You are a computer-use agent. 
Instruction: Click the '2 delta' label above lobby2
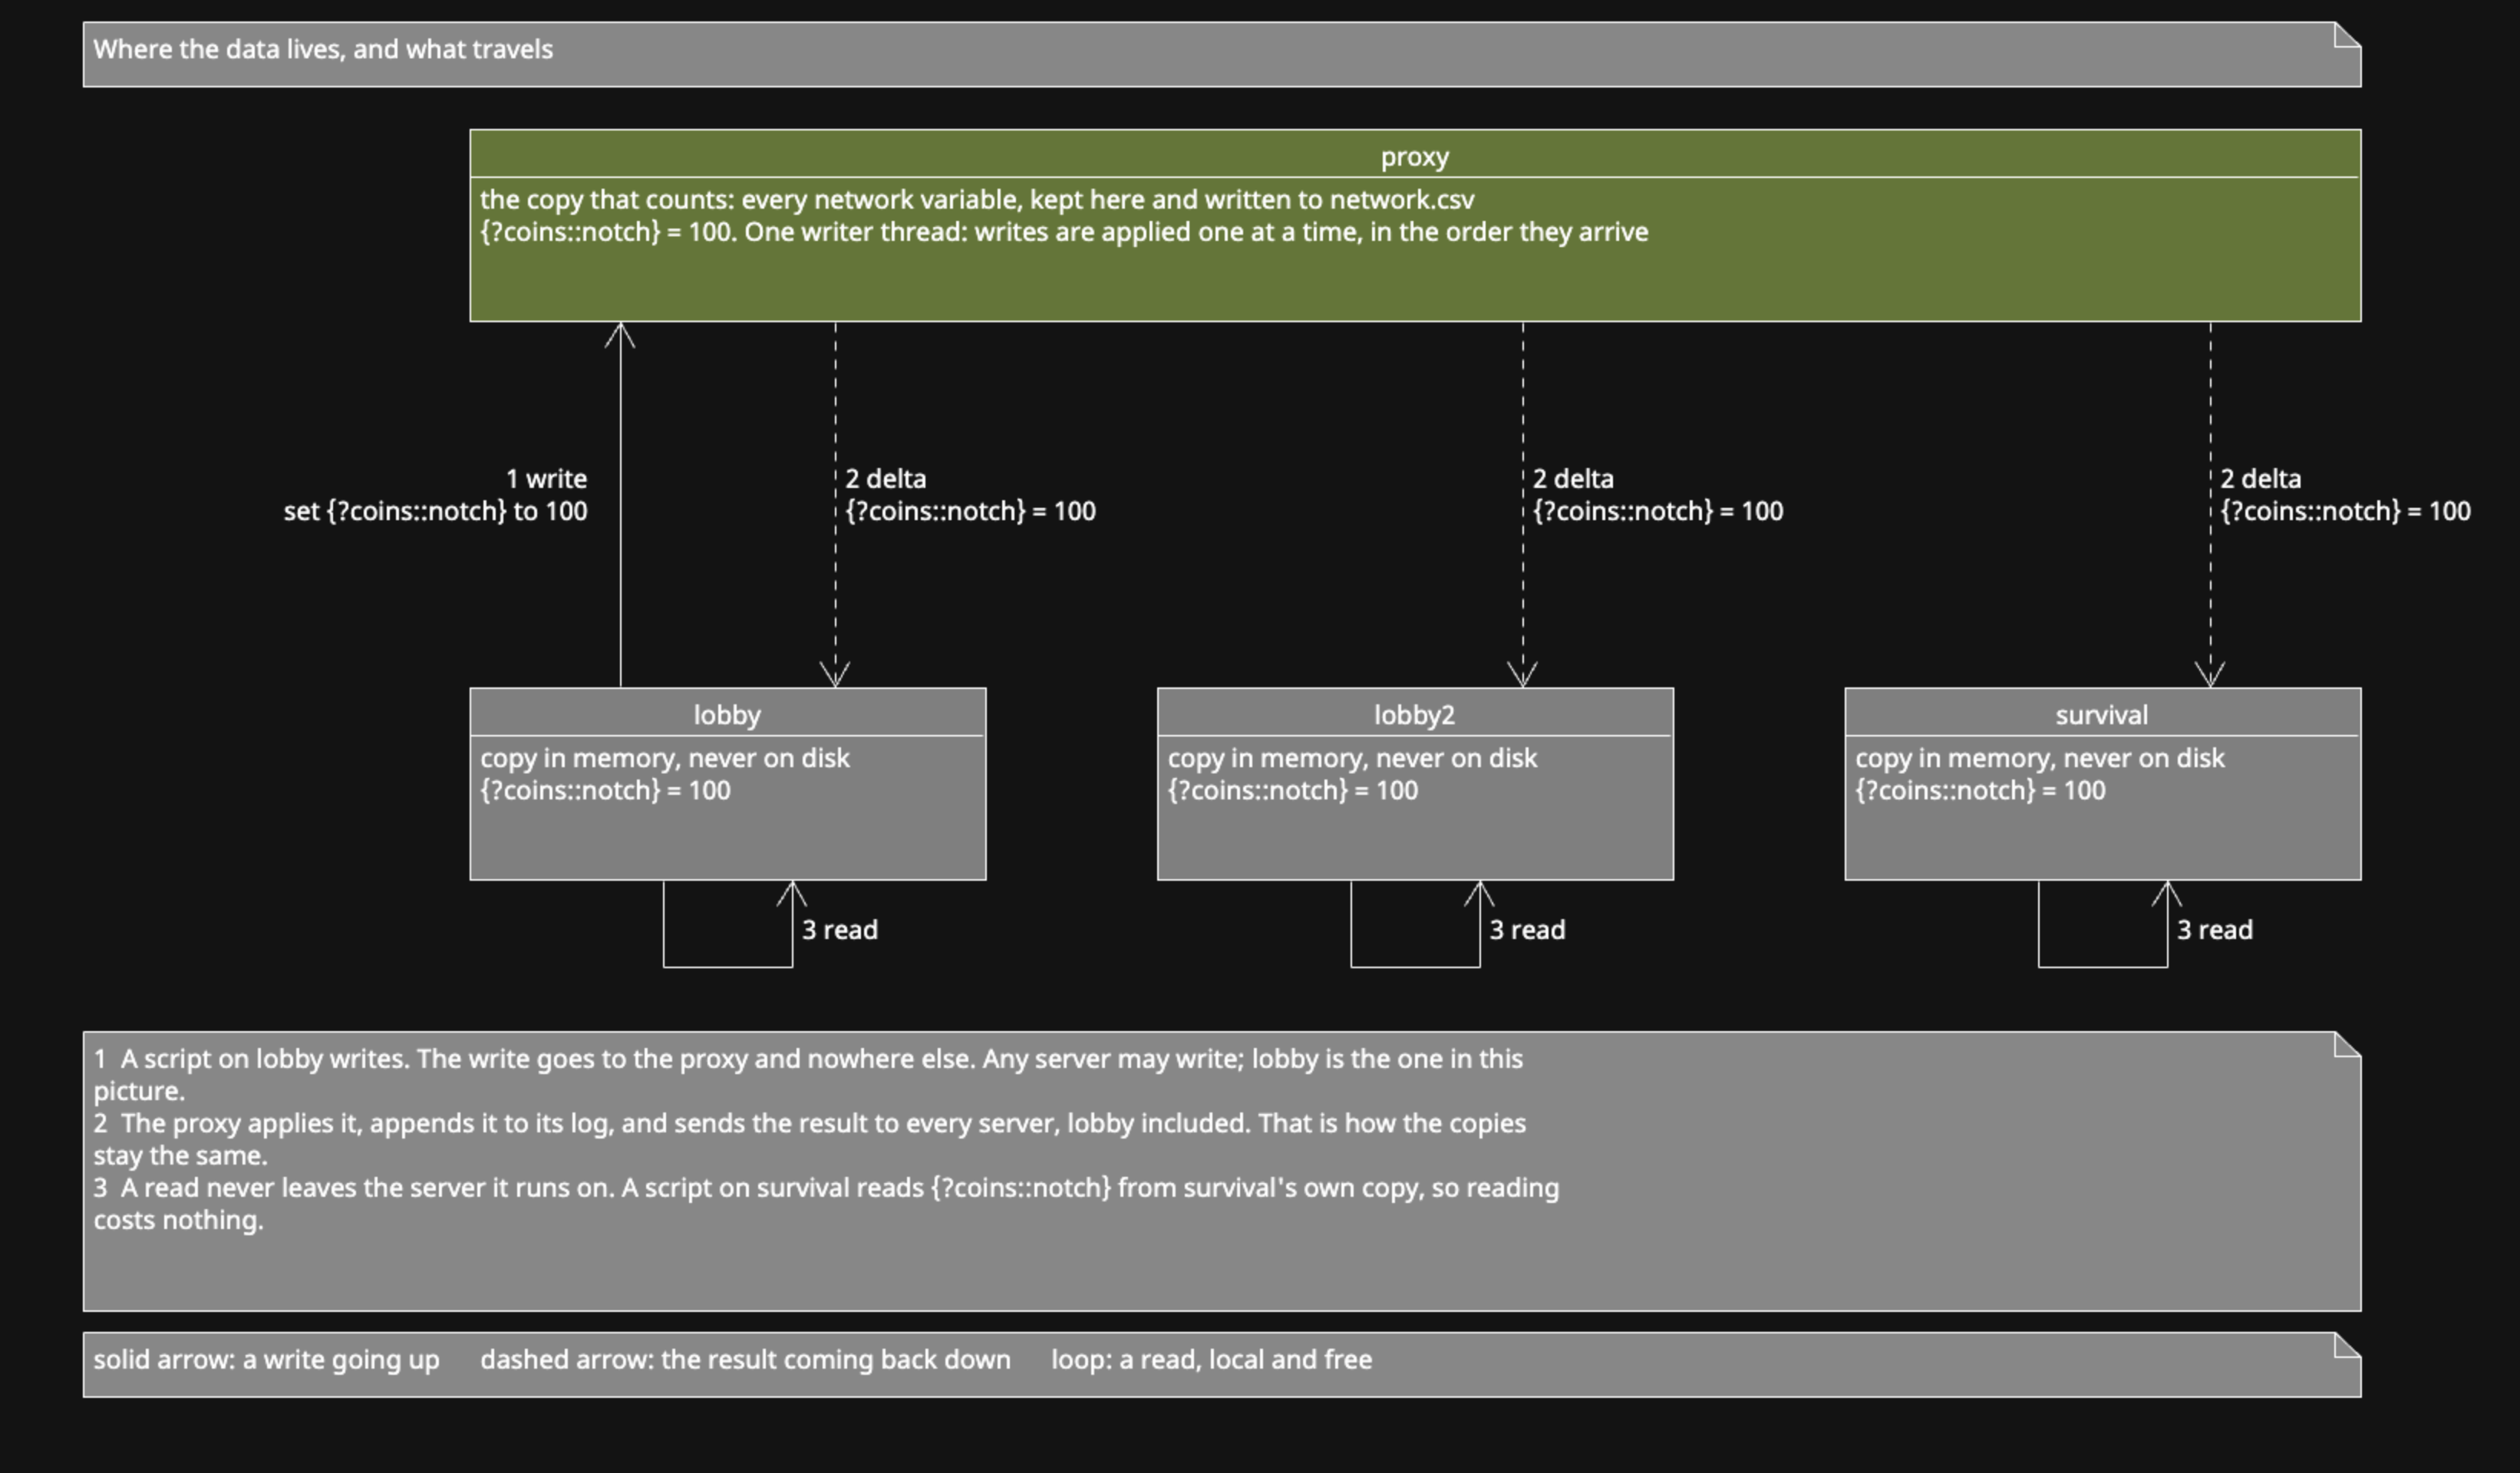1573,478
